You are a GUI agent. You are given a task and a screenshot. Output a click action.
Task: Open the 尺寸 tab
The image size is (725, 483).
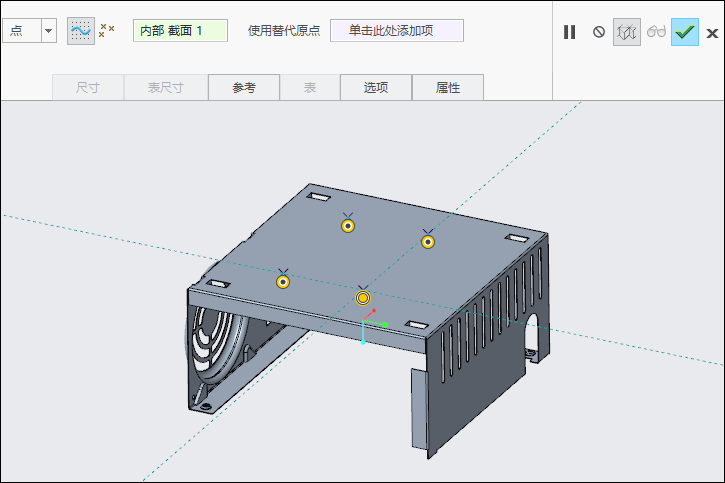[x=88, y=87]
